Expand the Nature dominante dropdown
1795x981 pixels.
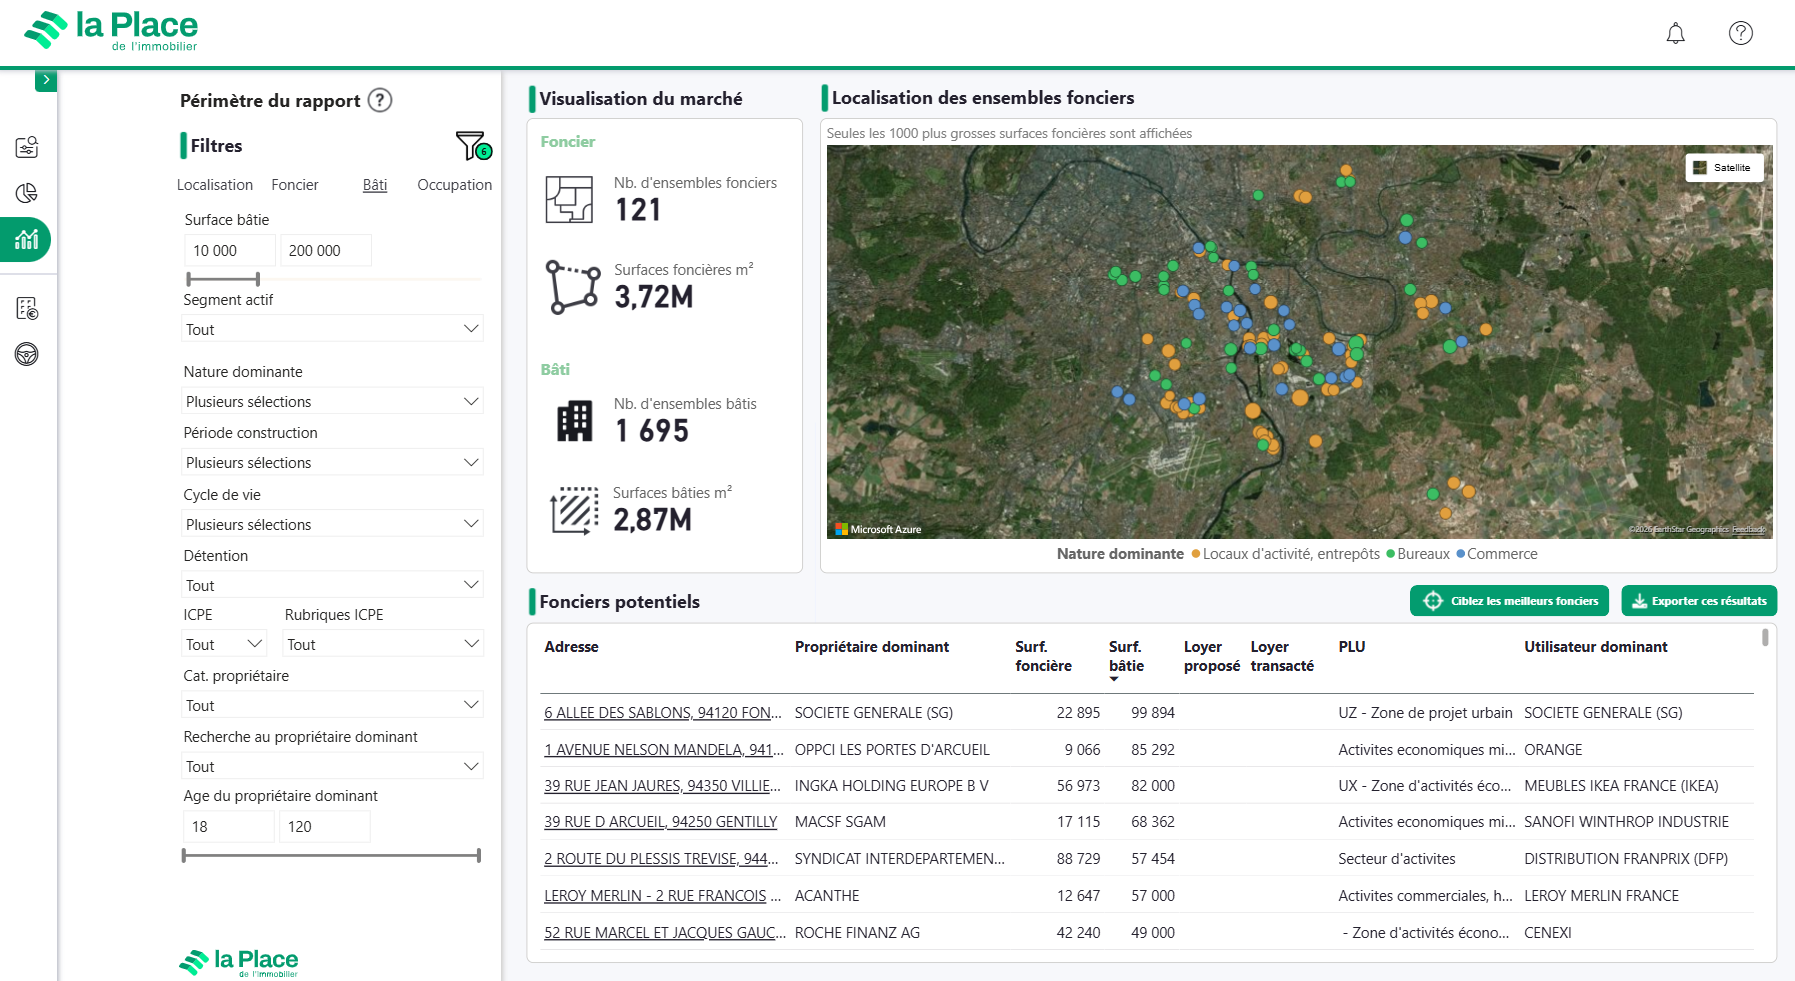(332, 401)
